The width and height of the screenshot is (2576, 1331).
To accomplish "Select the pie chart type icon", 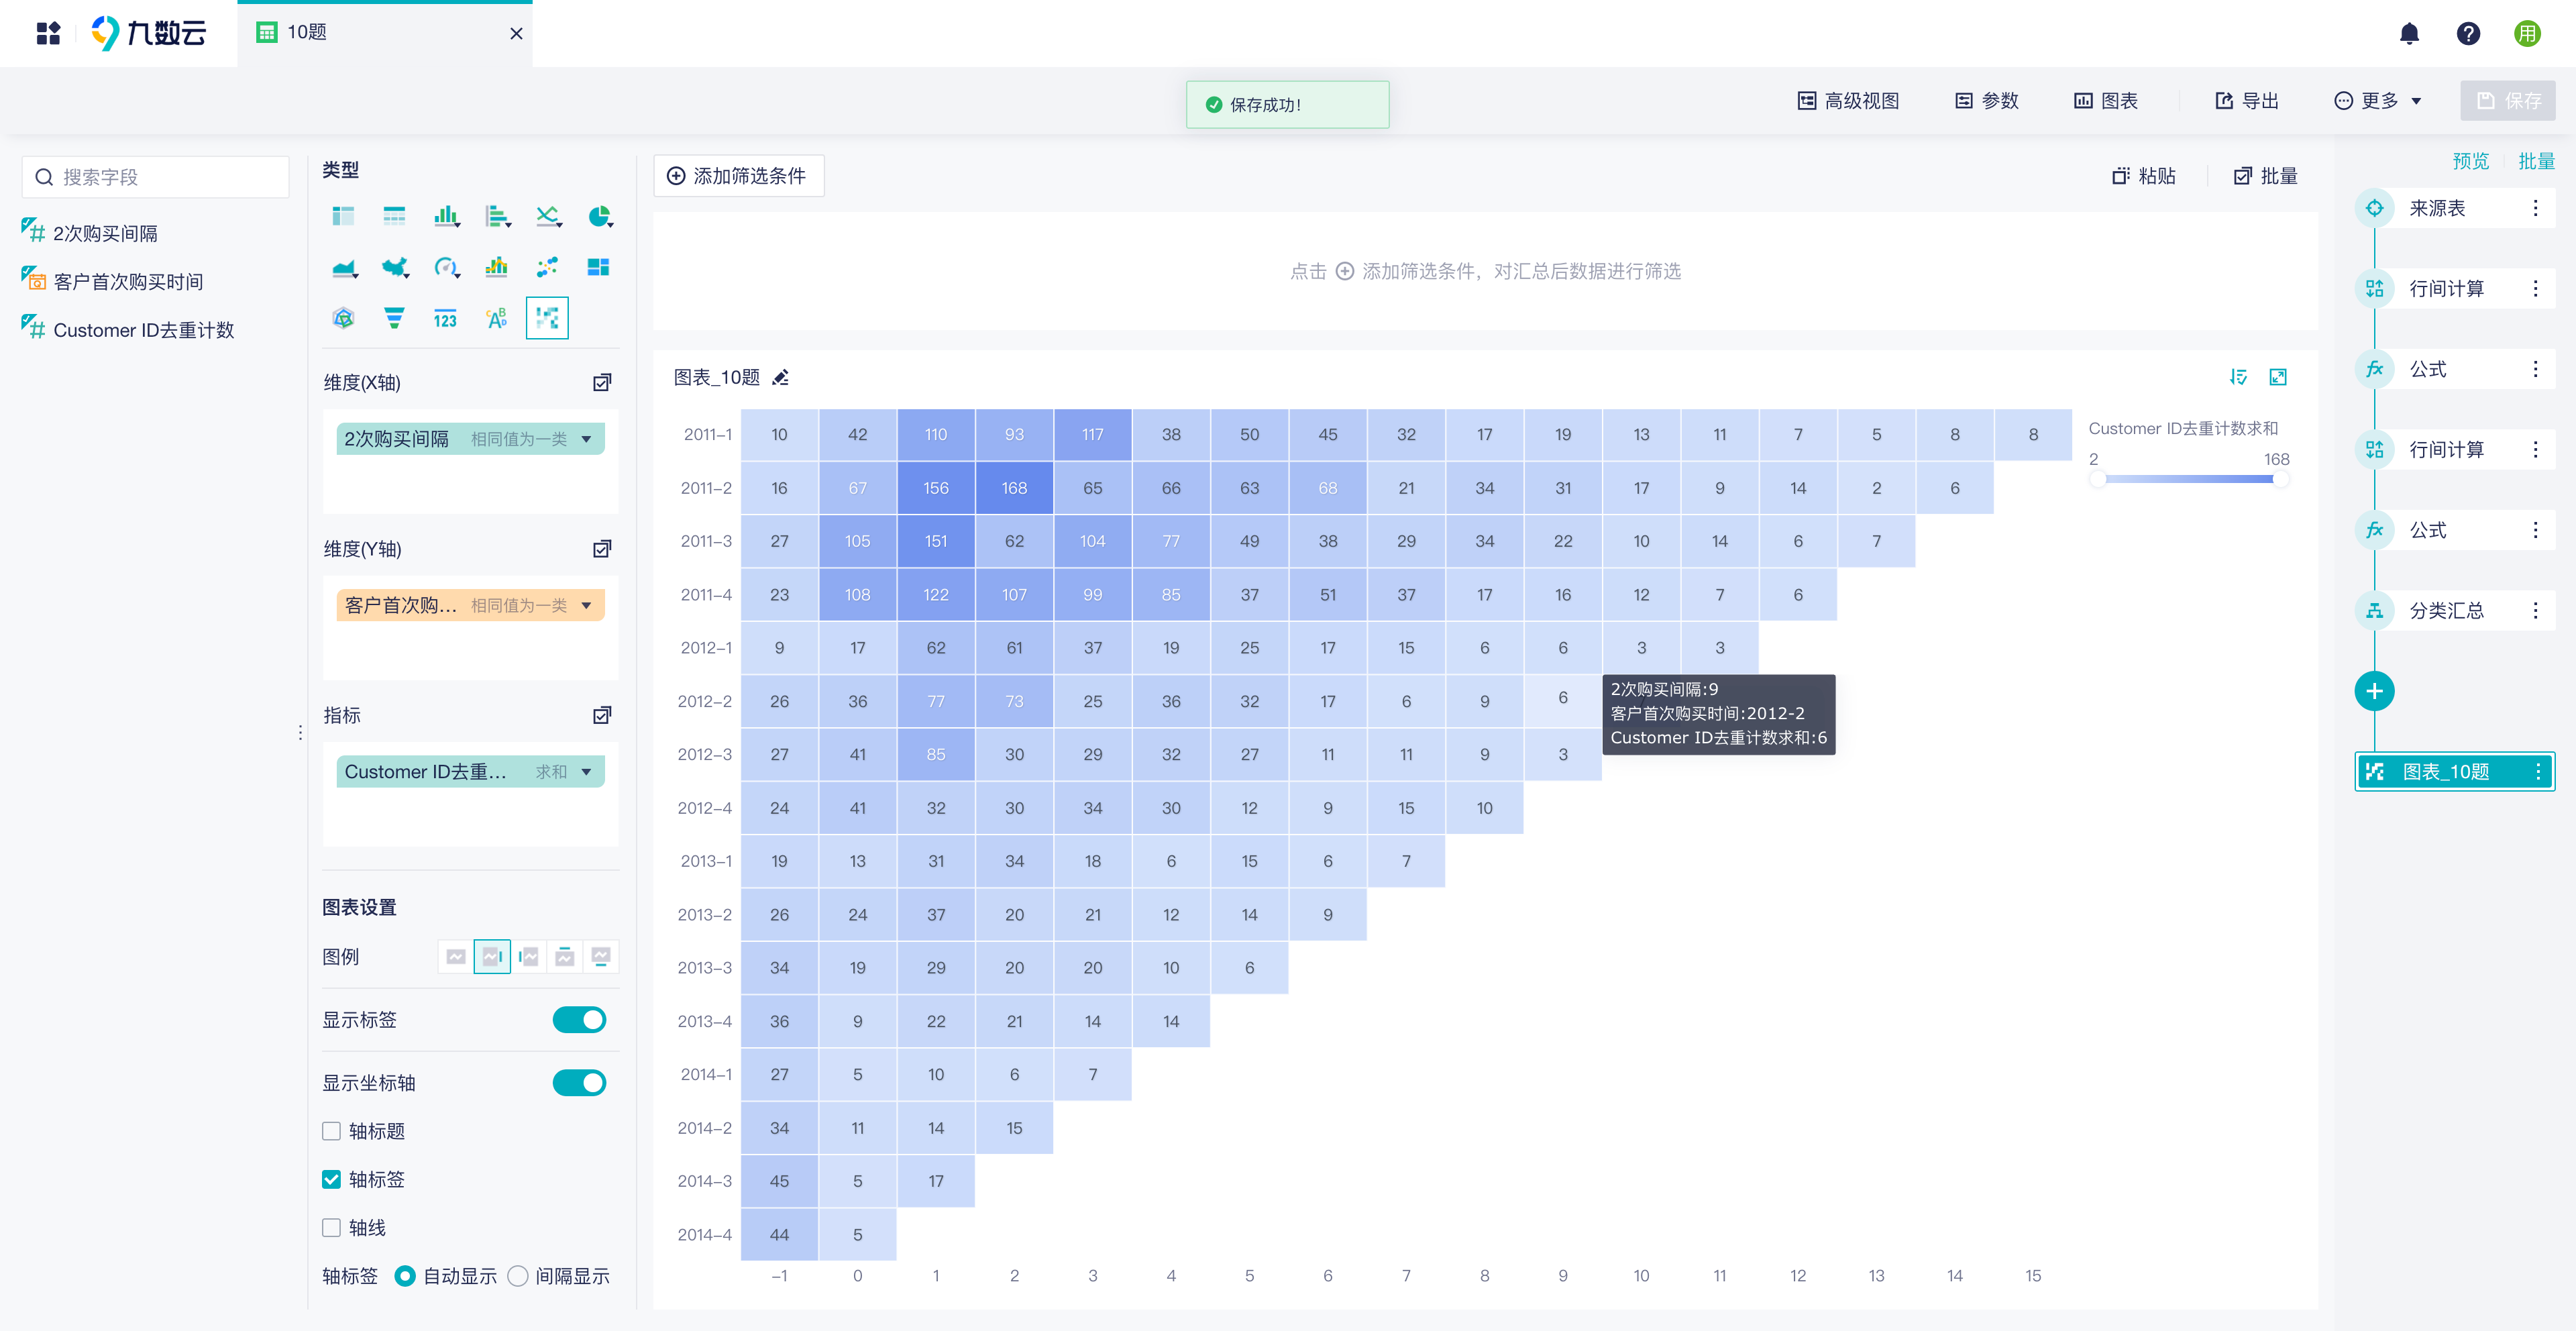I will pyautogui.click(x=599, y=216).
